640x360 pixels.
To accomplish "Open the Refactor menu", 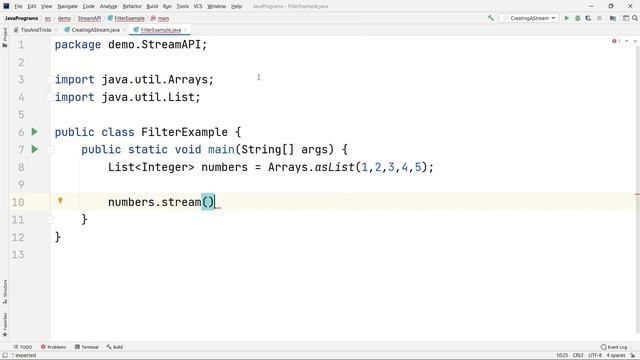I will tap(132, 6).
